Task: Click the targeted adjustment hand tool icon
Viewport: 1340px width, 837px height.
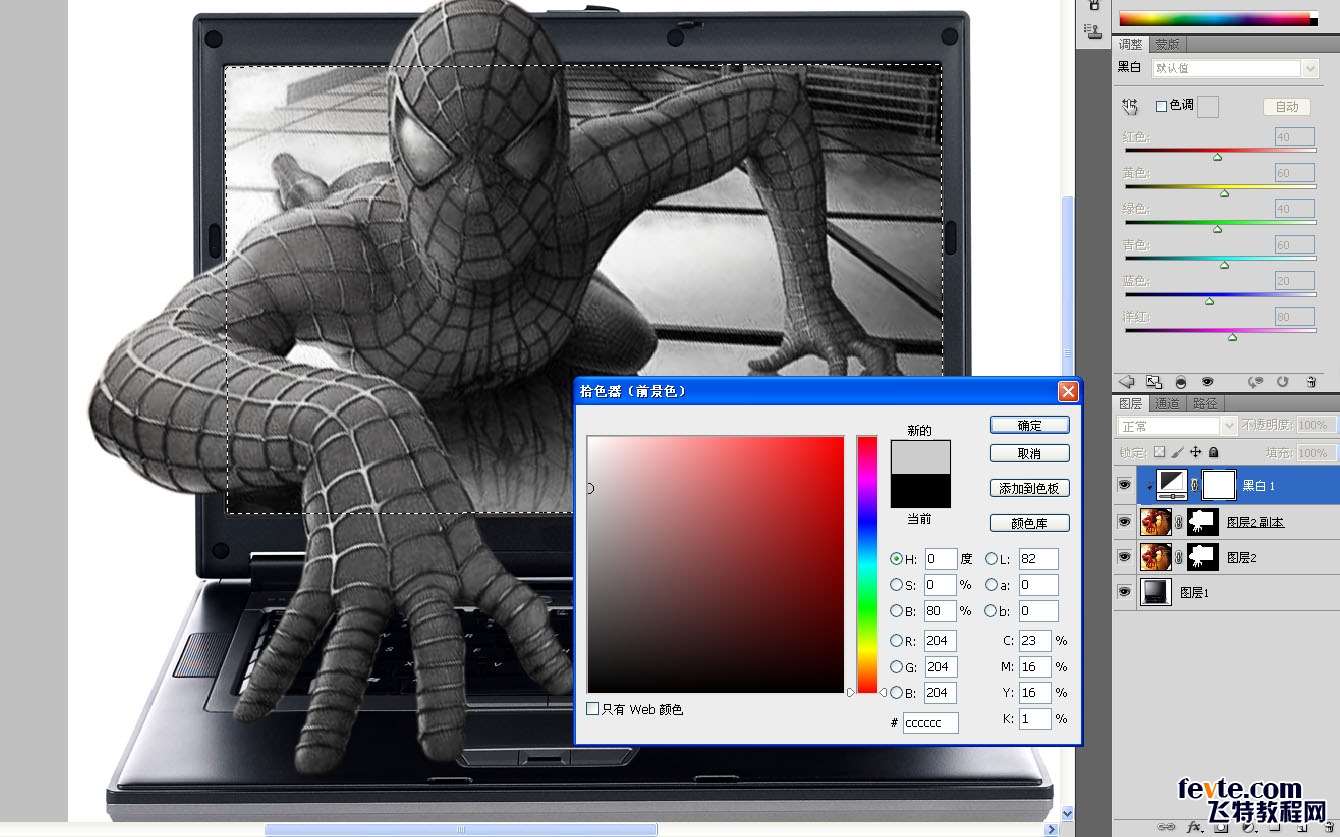Action: [x=1130, y=106]
